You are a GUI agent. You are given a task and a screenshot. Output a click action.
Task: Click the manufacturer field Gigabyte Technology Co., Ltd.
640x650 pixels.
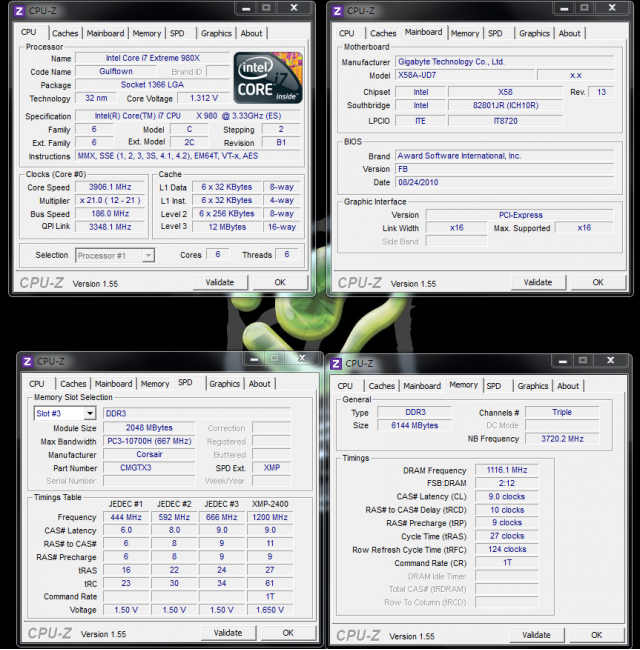(x=504, y=62)
